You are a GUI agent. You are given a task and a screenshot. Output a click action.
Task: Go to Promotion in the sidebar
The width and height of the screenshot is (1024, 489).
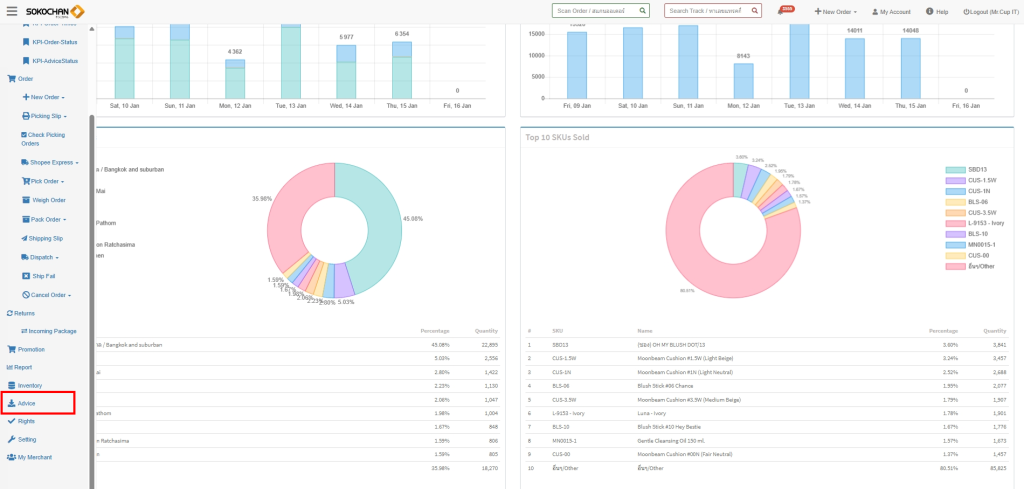coord(31,349)
